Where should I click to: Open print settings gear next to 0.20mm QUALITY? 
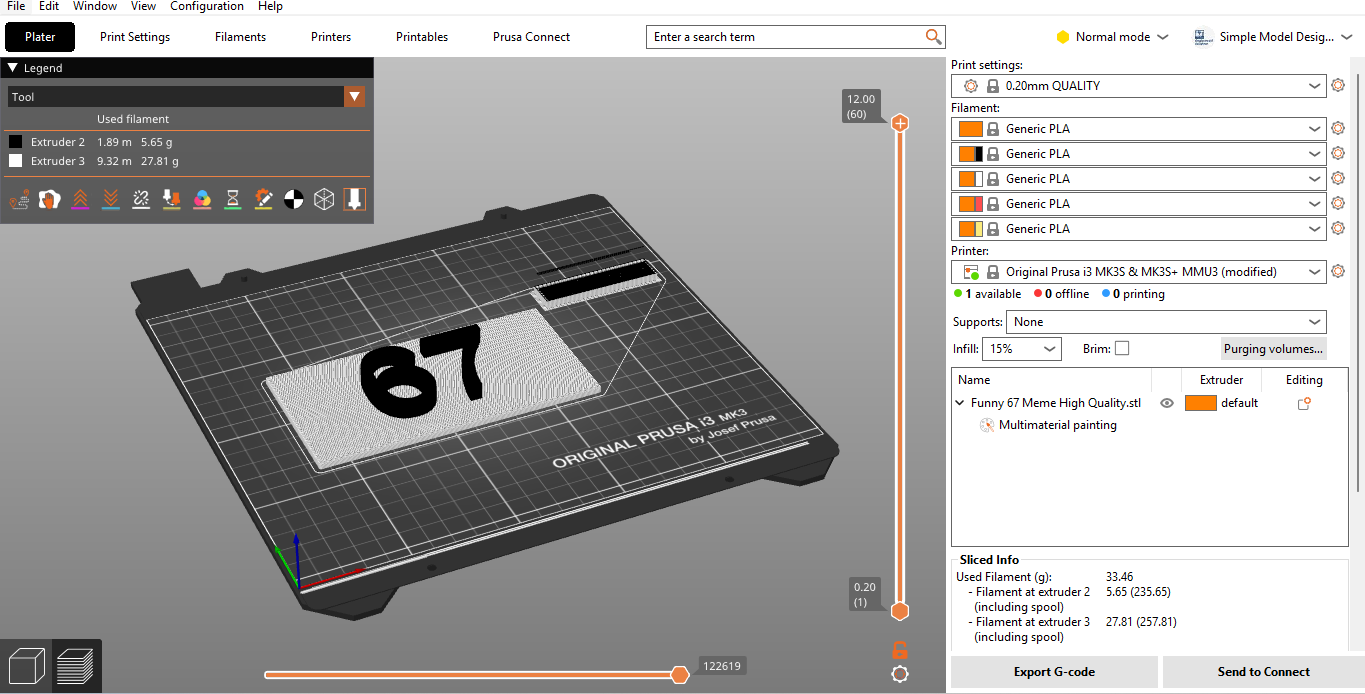pos(1338,86)
